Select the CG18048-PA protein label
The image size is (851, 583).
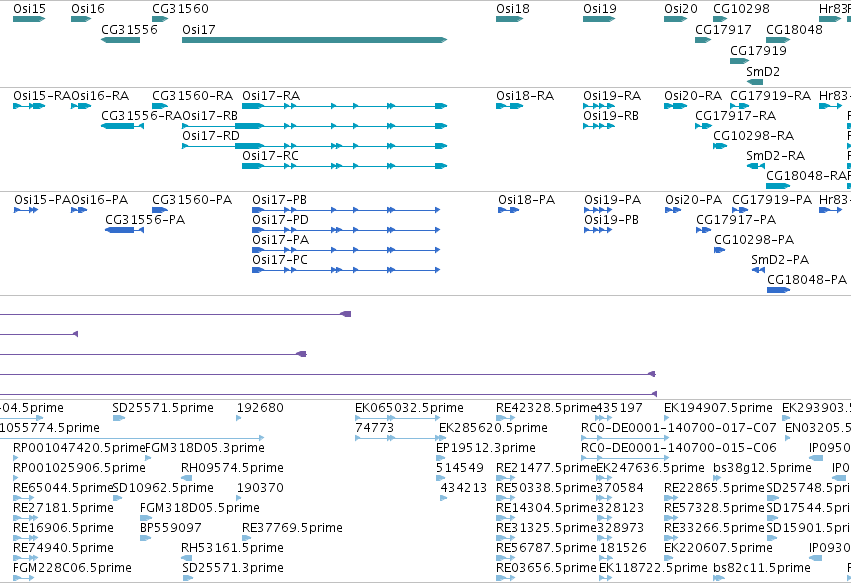[x=807, y=280]
